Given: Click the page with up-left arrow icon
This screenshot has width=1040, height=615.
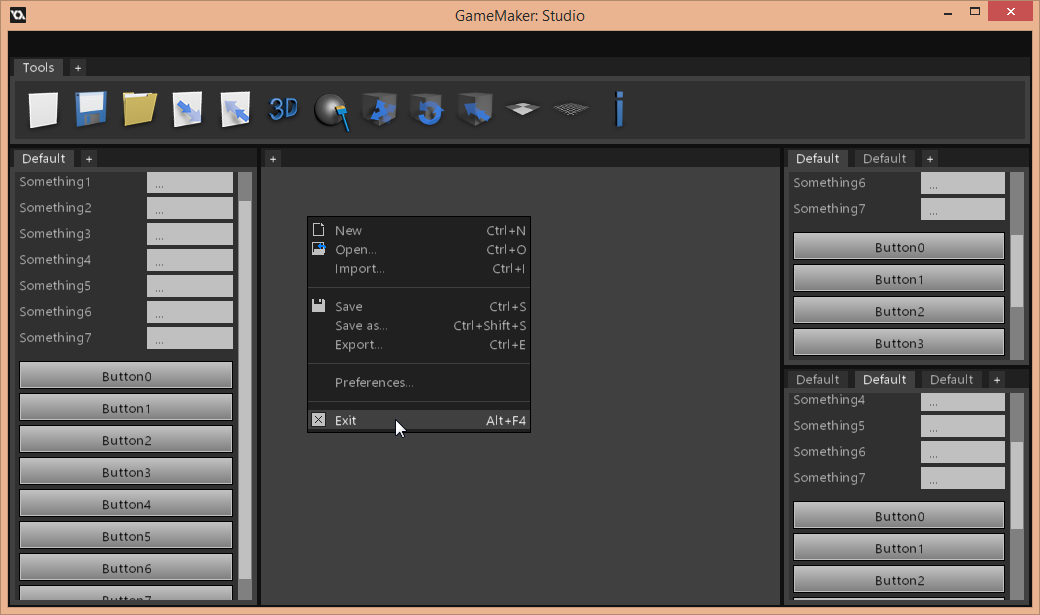Looking at the screenshot, I should (235, 109).
